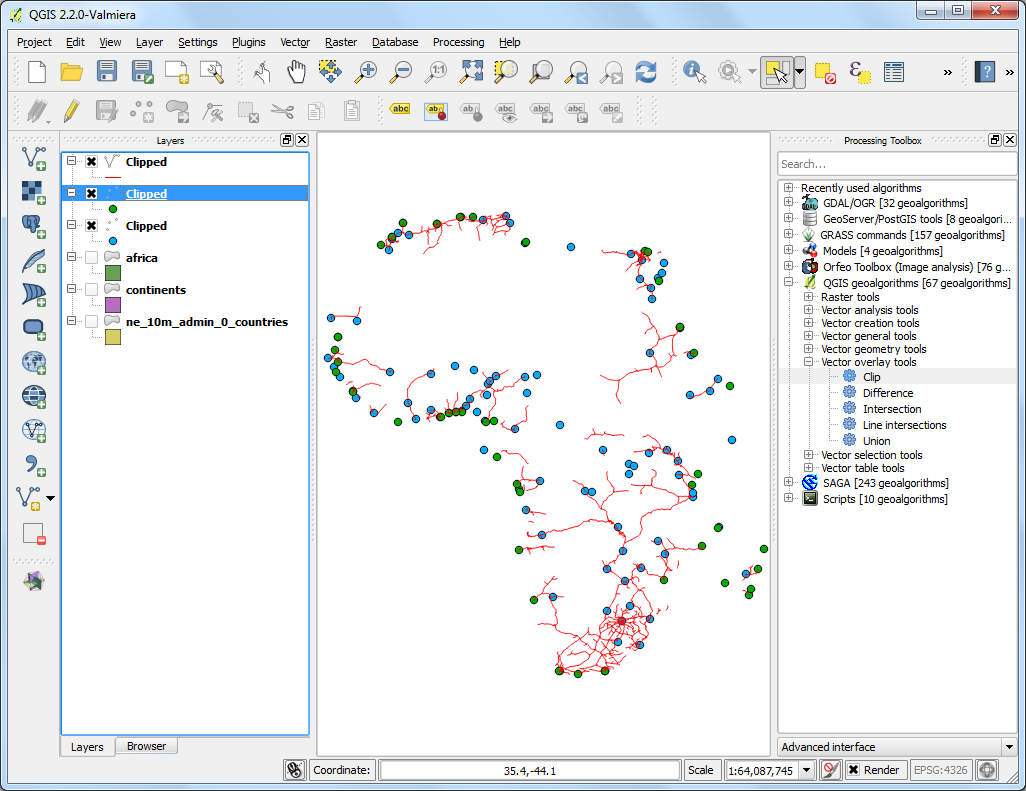Select the Clip algorithm
1026x791 pixels.
[871, 377]
